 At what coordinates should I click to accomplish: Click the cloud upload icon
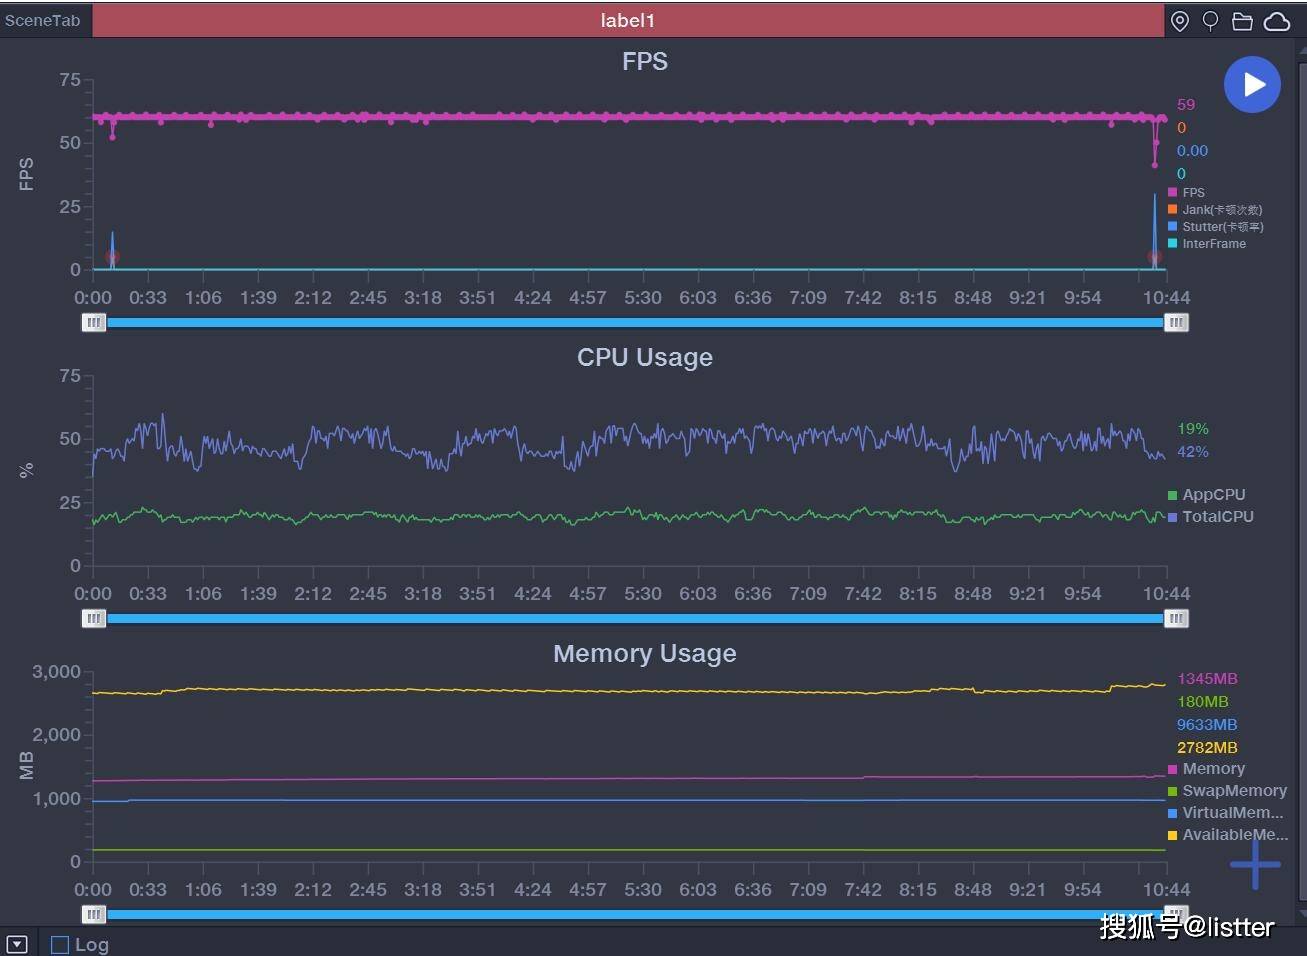click(x=1277, y=21)
